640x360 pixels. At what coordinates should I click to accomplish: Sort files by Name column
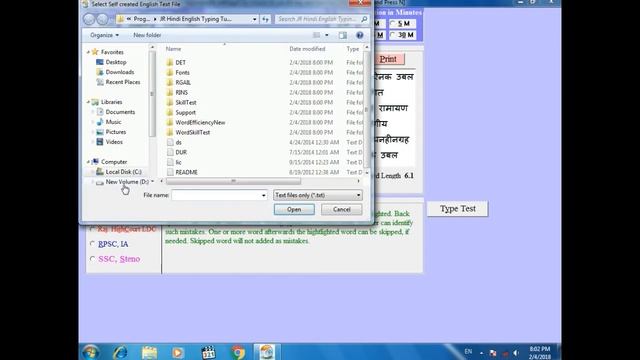(173, 49)
